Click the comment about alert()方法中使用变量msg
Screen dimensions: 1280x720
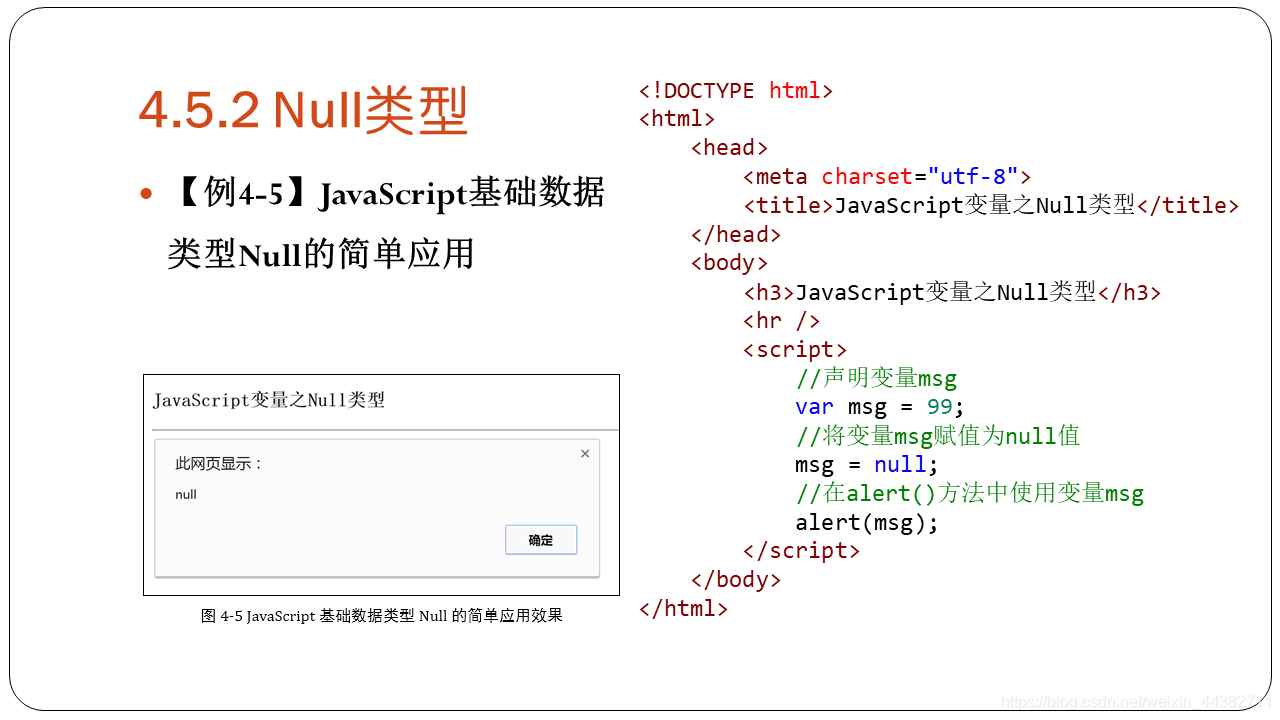[x=969, y=493]
